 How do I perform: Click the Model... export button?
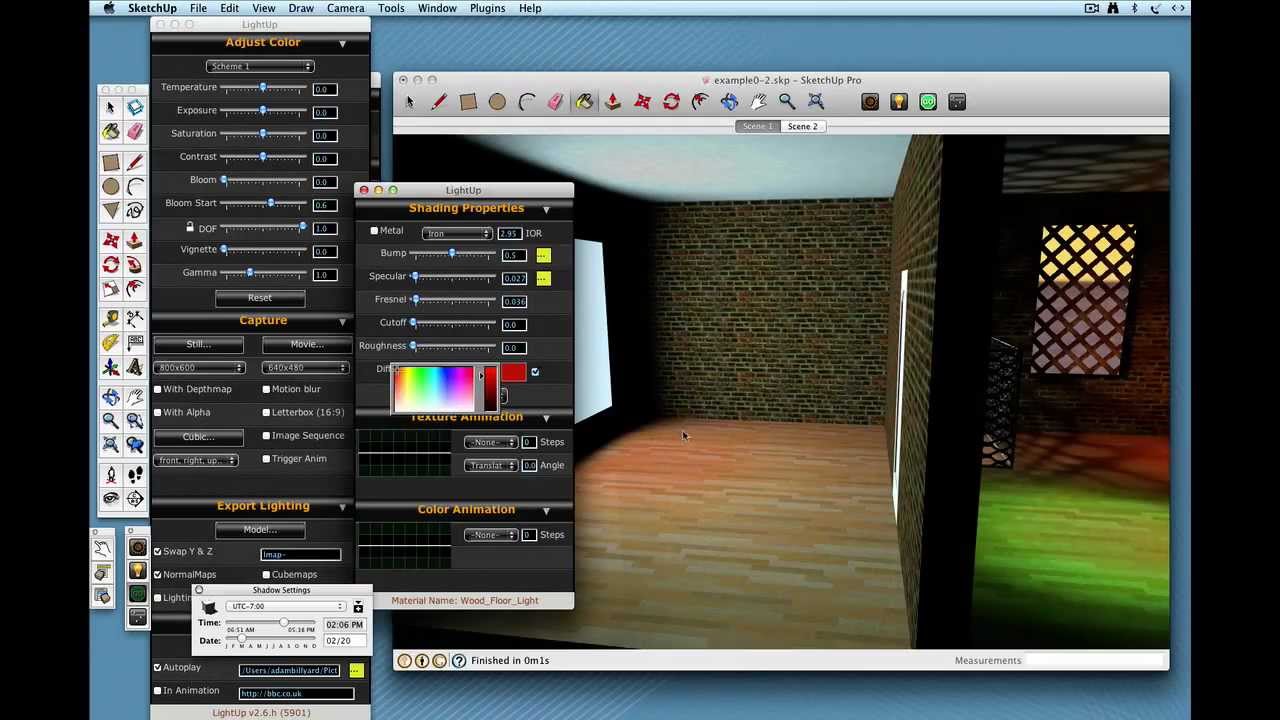click(x=260, y=529)
